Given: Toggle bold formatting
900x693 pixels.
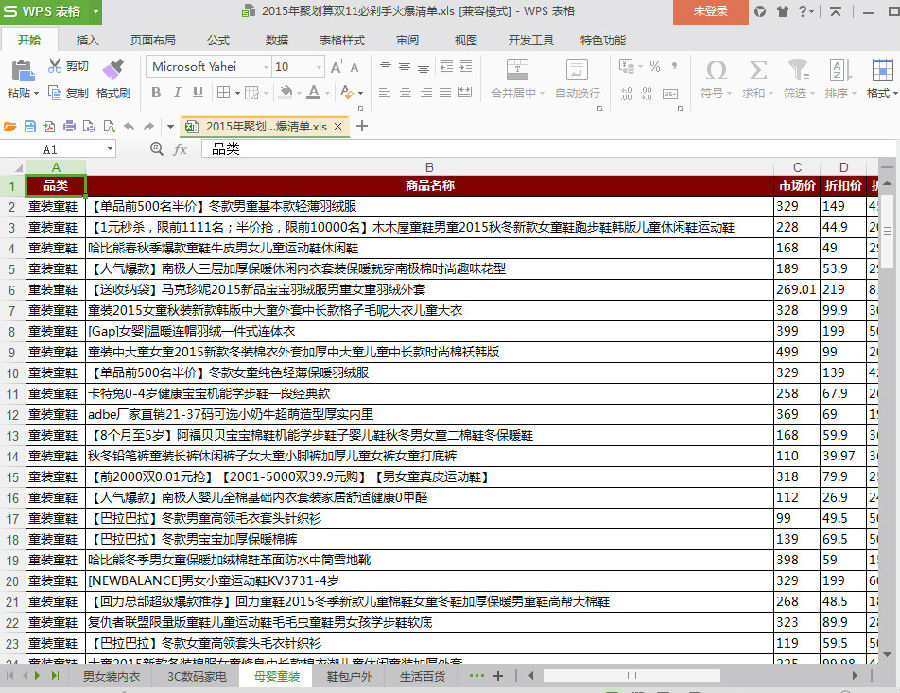Looking at the screenshot, I should coord(157,92).
